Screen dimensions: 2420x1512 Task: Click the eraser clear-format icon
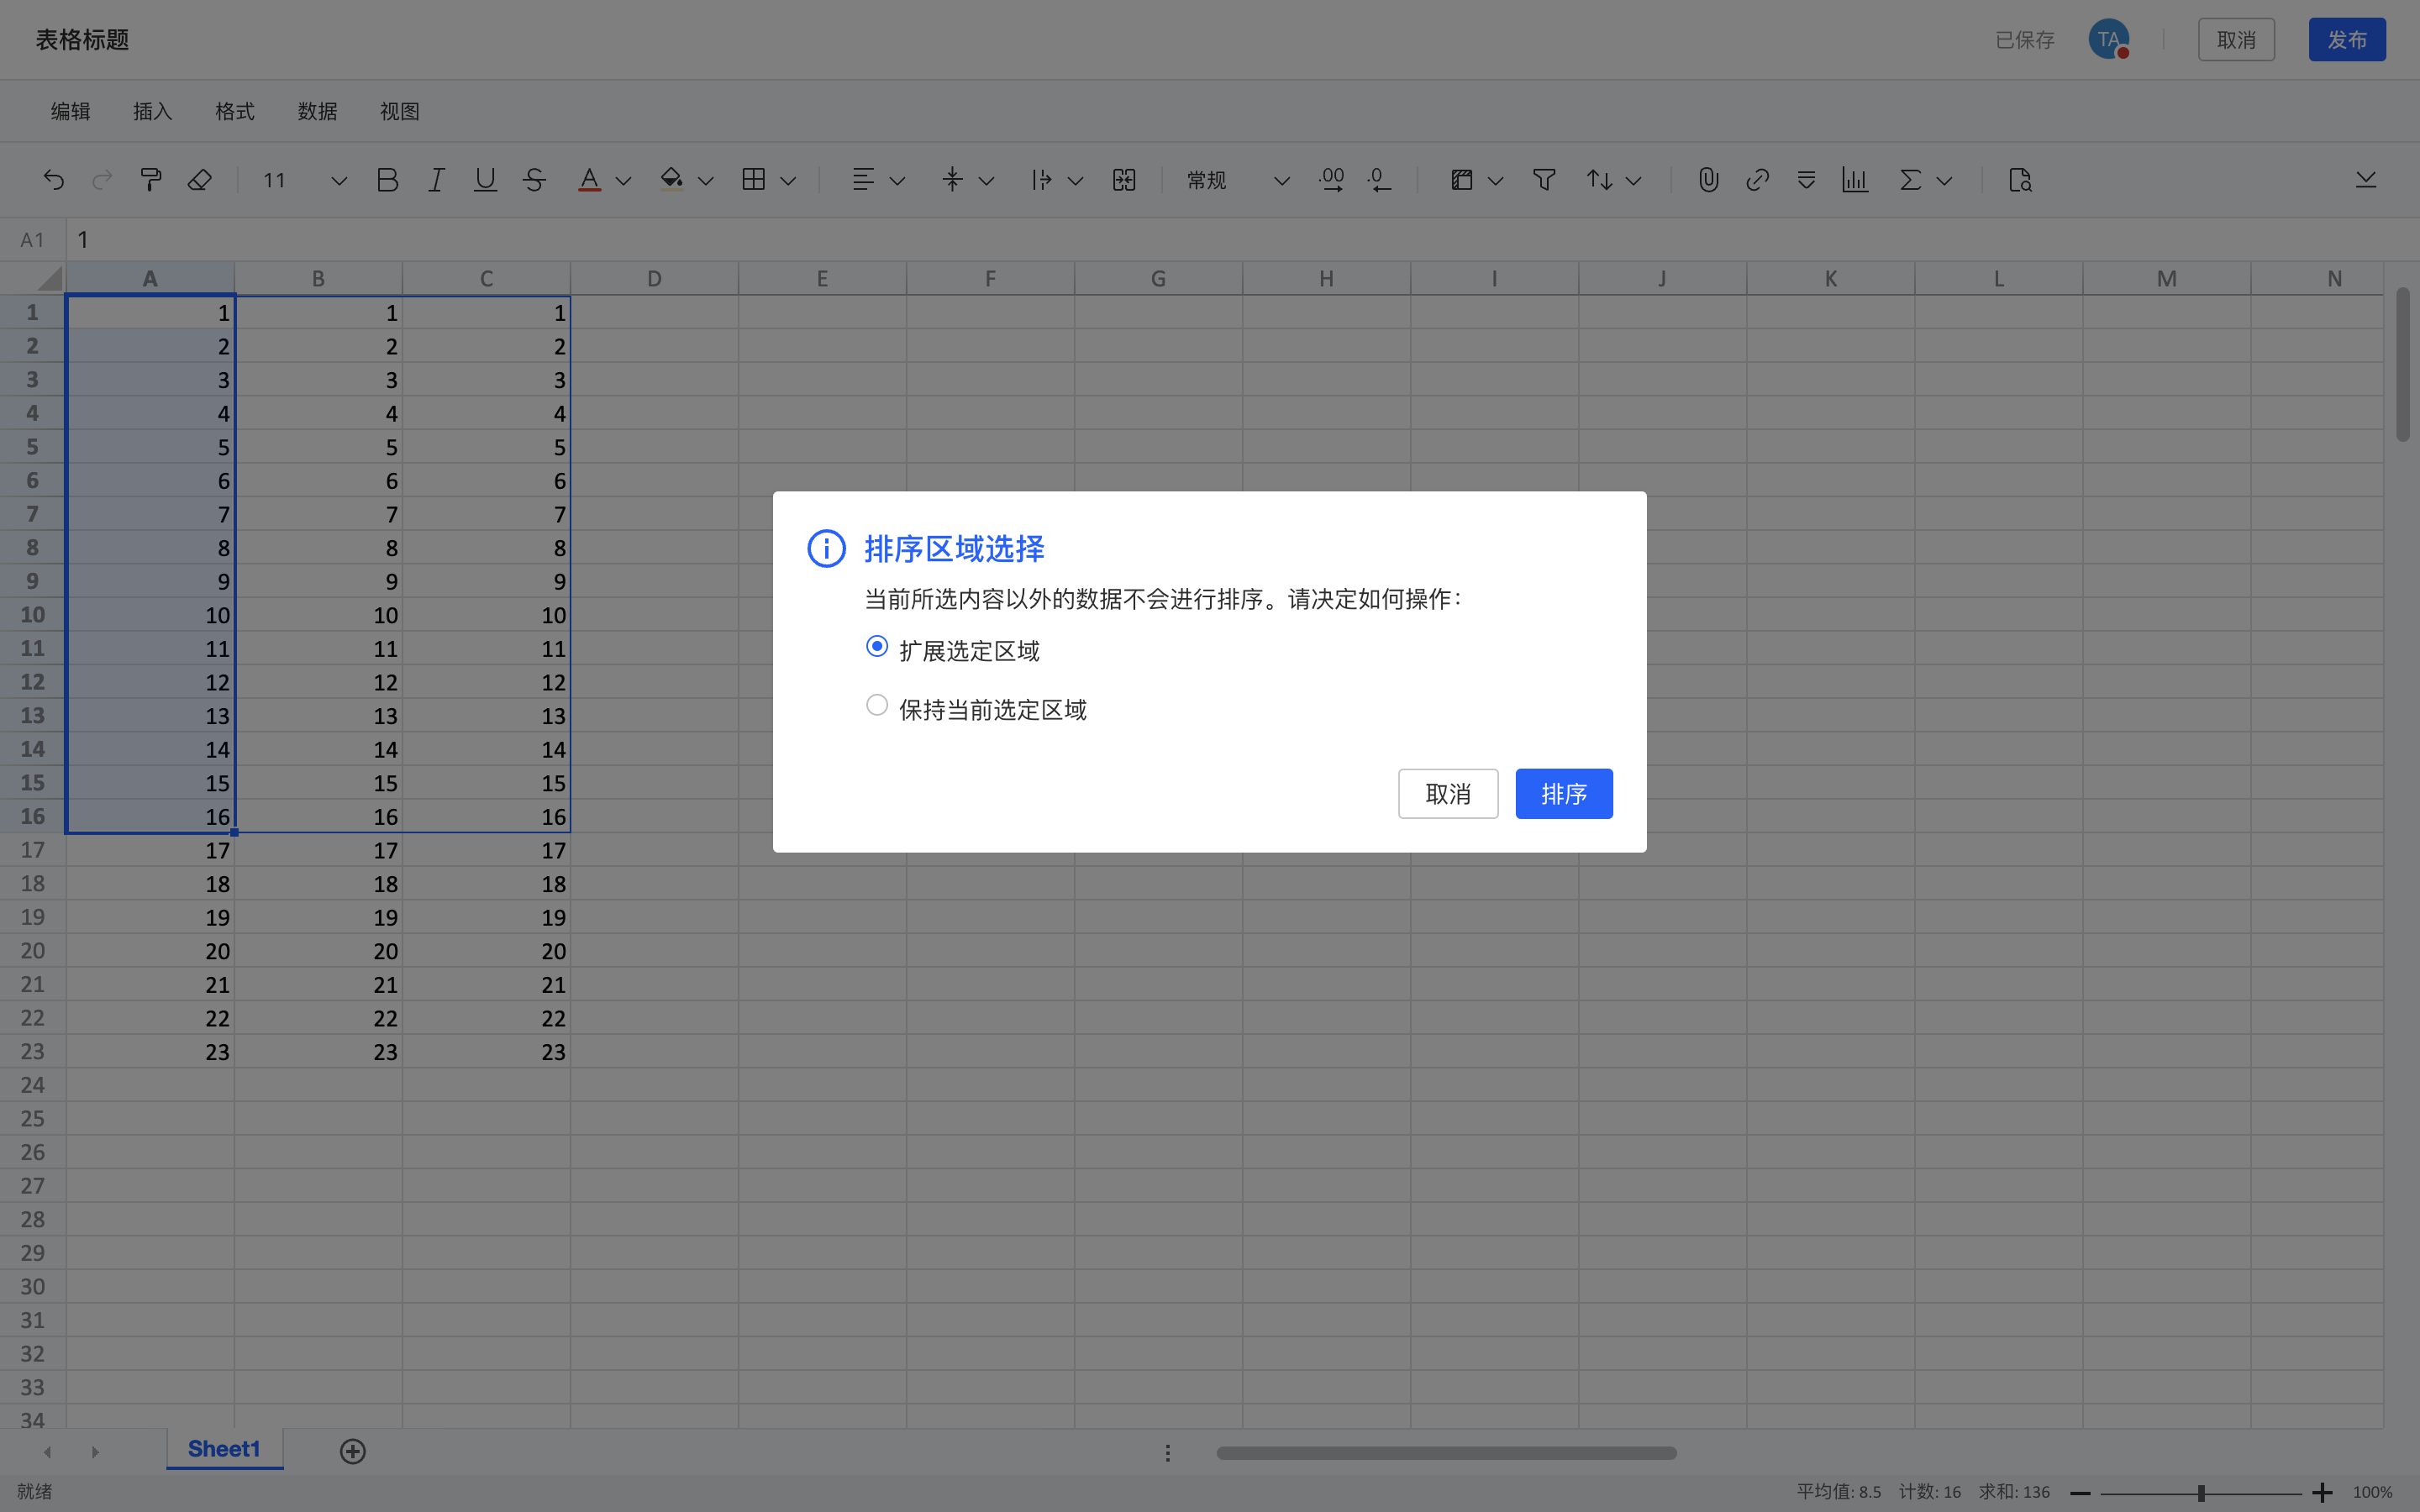[200, 180]
